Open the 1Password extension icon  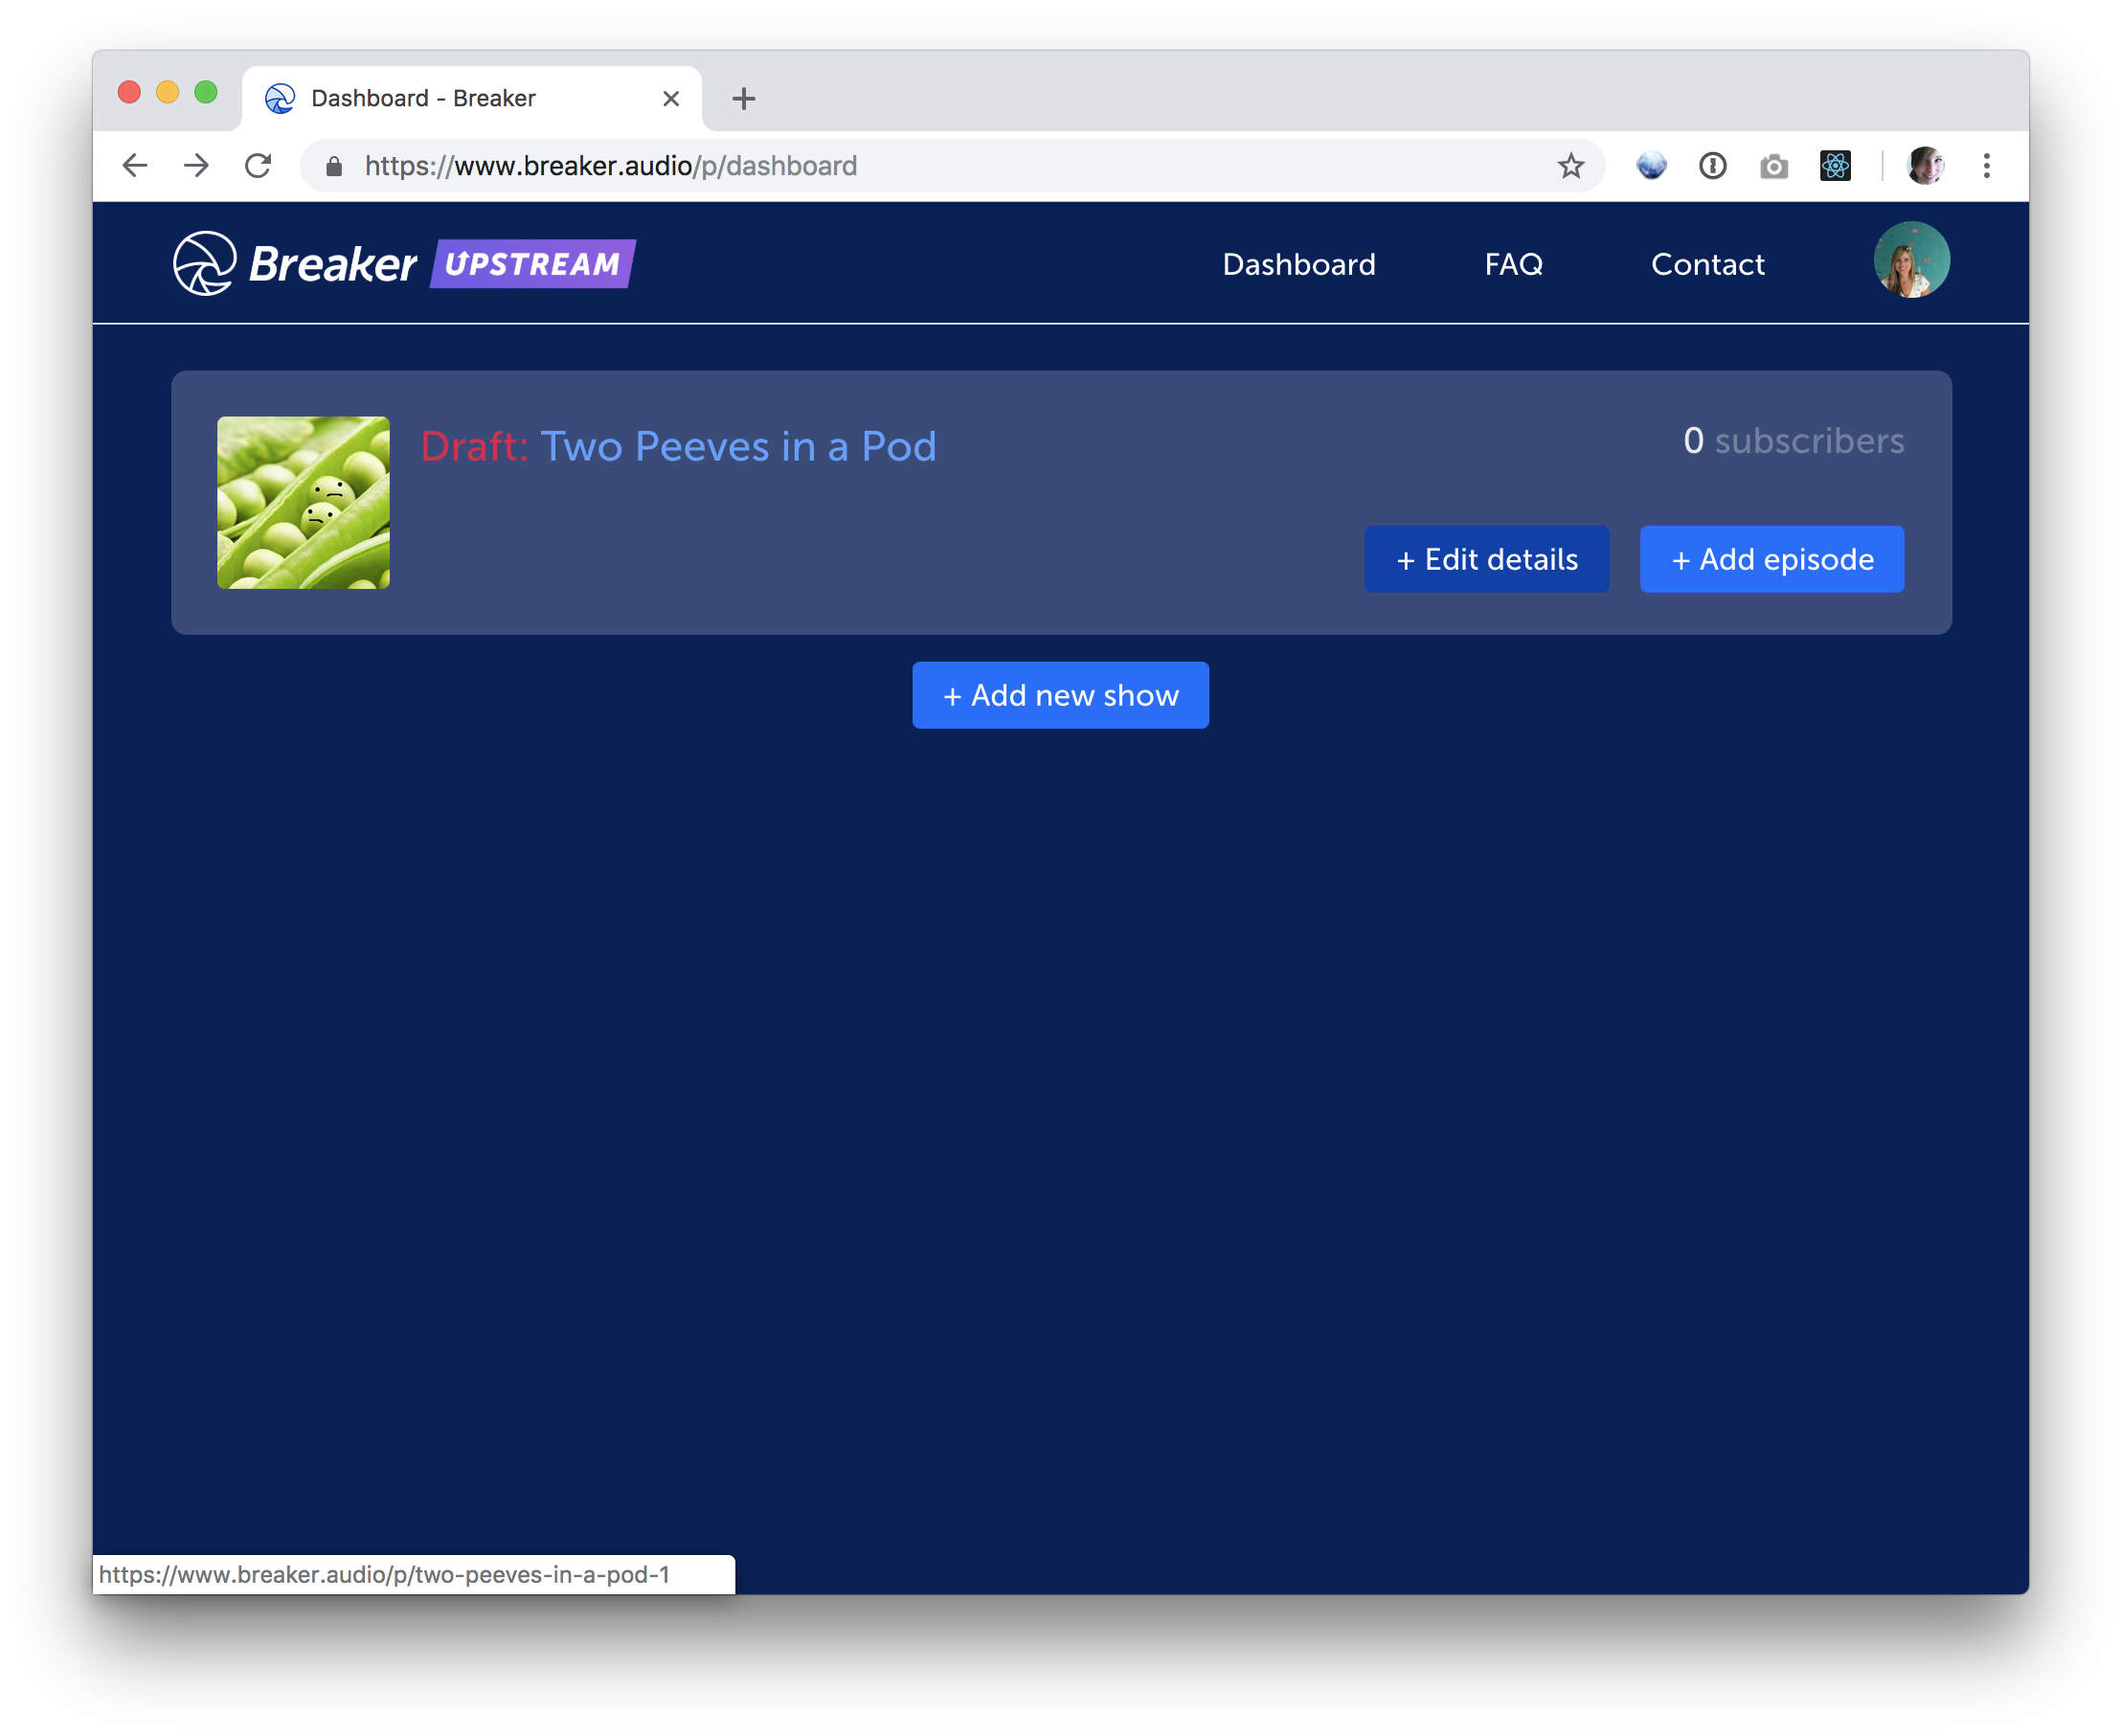[x=1712, y=165]
